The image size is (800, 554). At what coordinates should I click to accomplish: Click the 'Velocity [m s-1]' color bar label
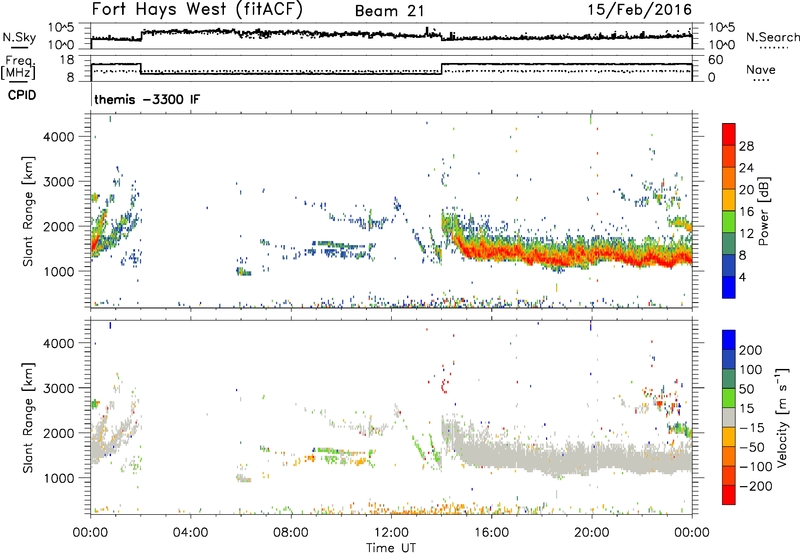(x=782, y=417)
